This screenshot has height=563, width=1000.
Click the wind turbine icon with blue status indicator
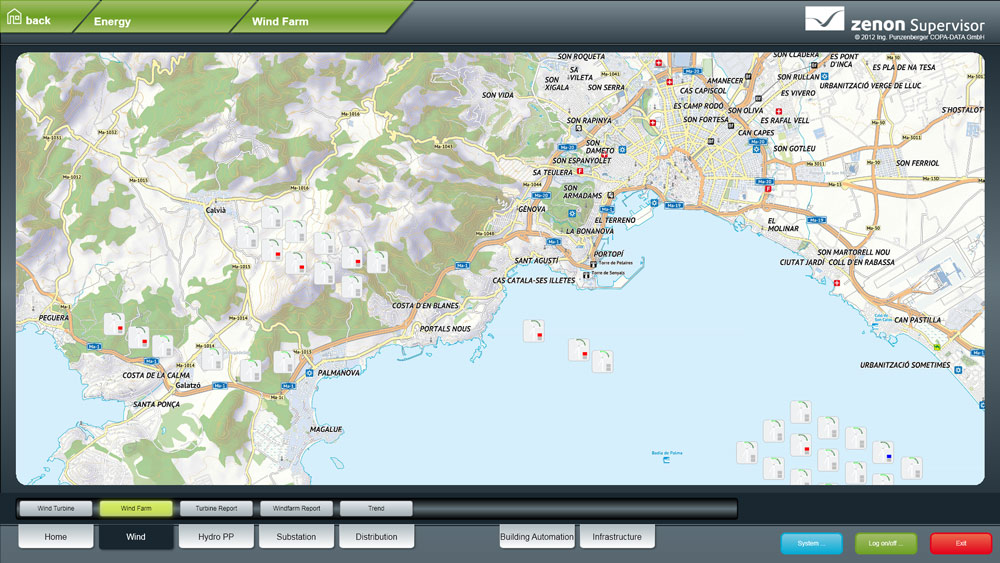[882, 452]
